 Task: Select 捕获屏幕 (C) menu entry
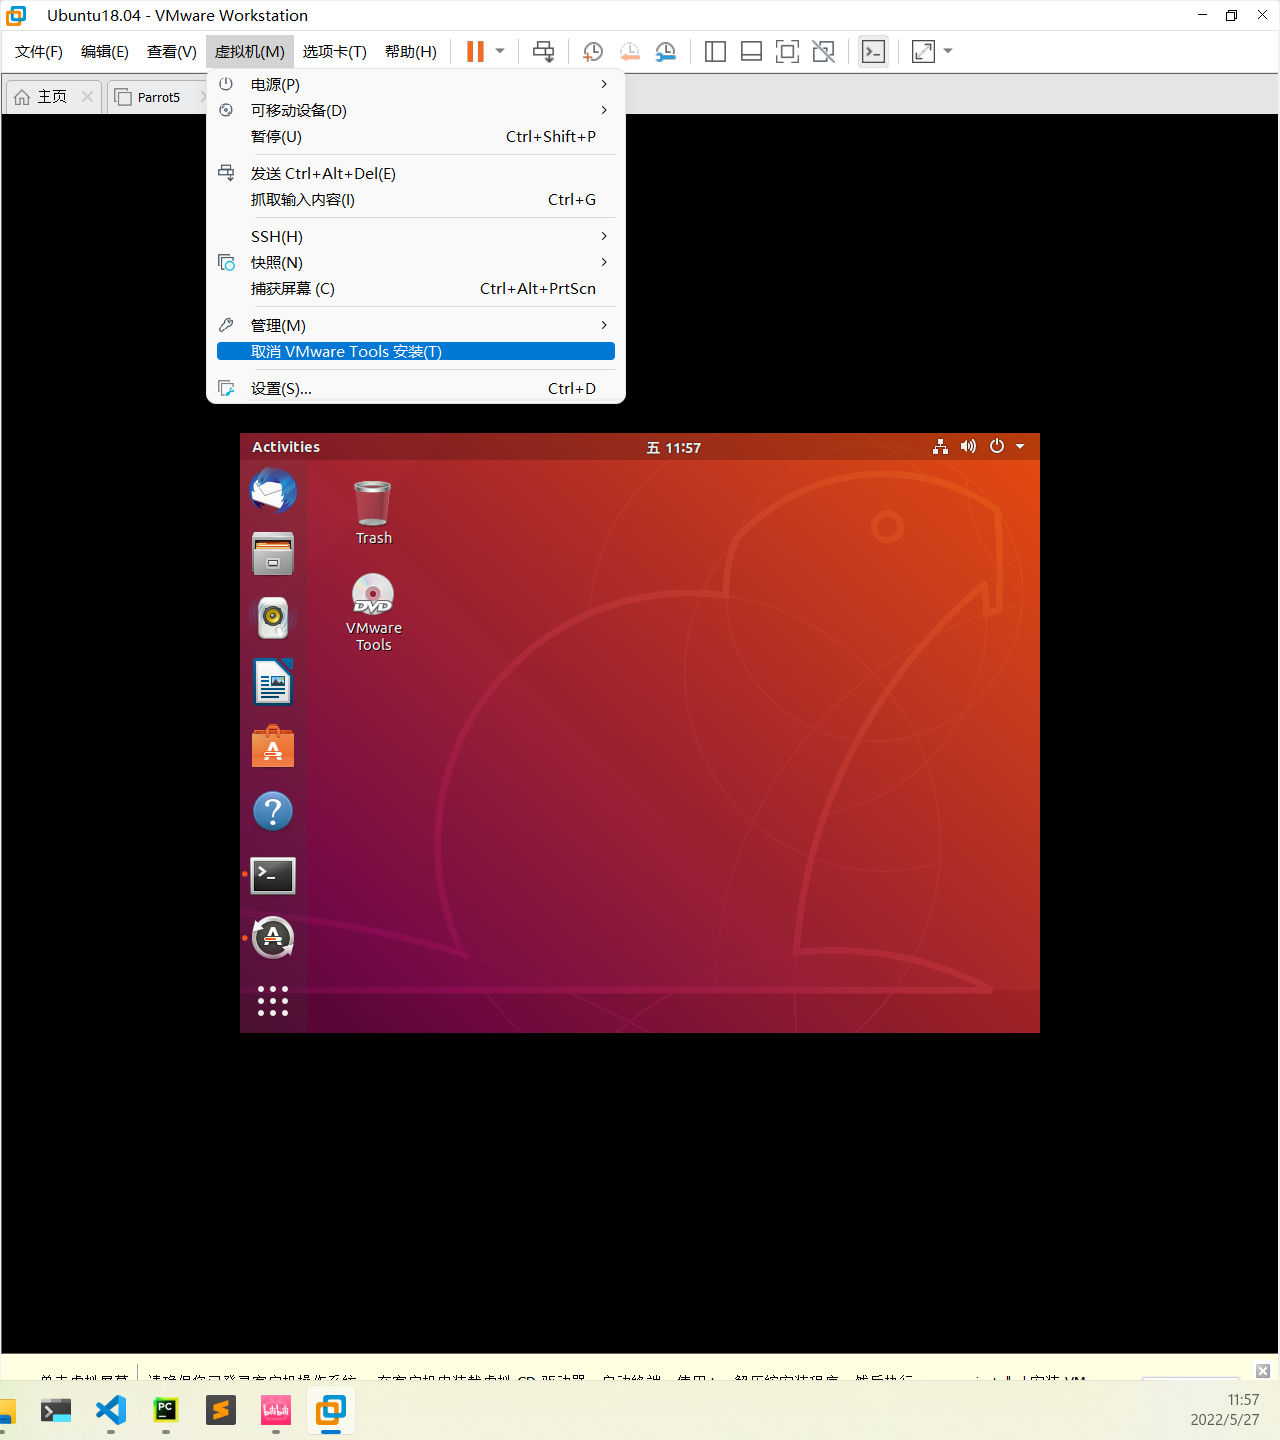pyautogui.click(x=416, y=288)
